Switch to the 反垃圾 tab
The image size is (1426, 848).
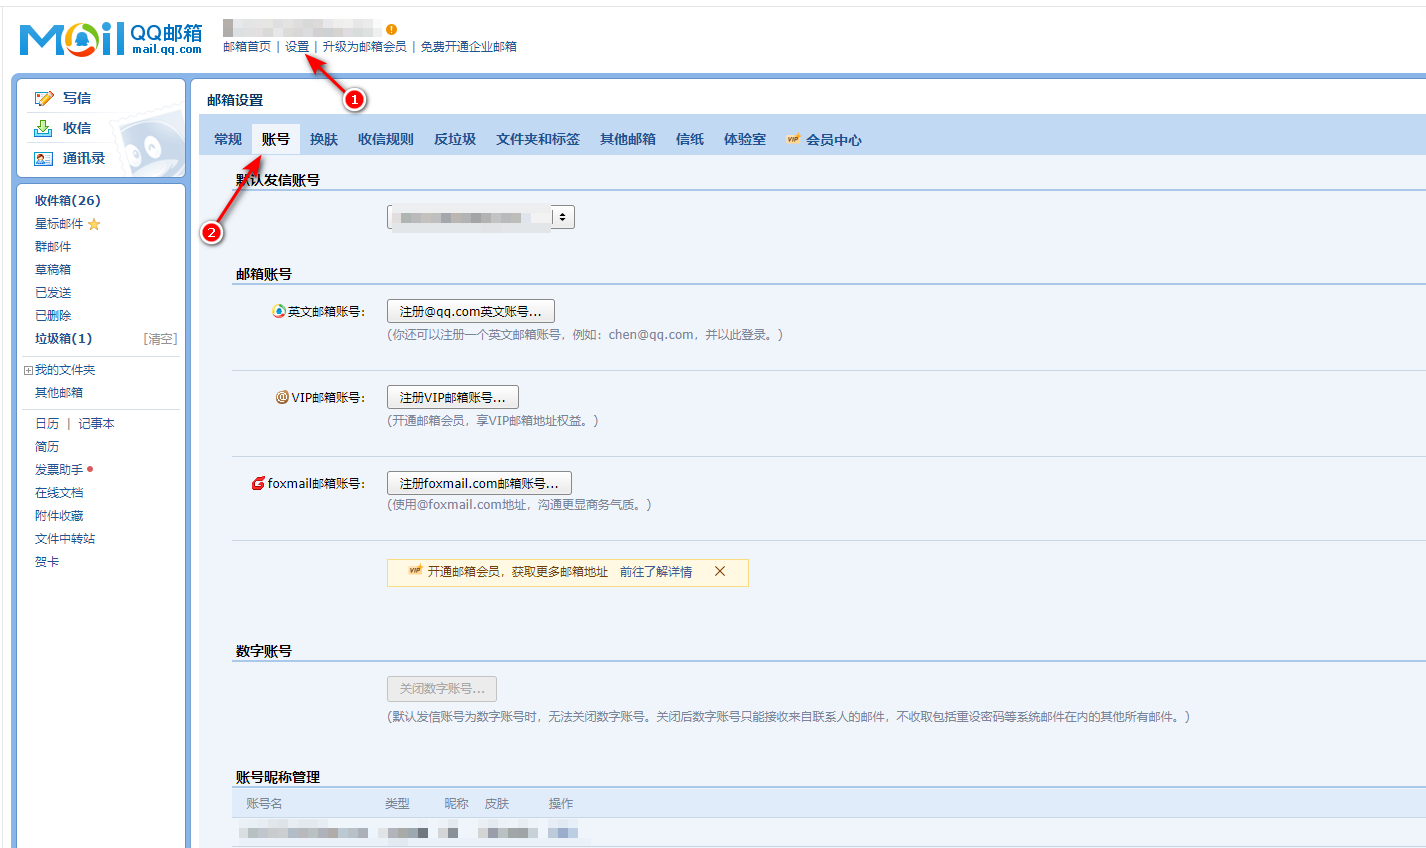coord(455,139)
